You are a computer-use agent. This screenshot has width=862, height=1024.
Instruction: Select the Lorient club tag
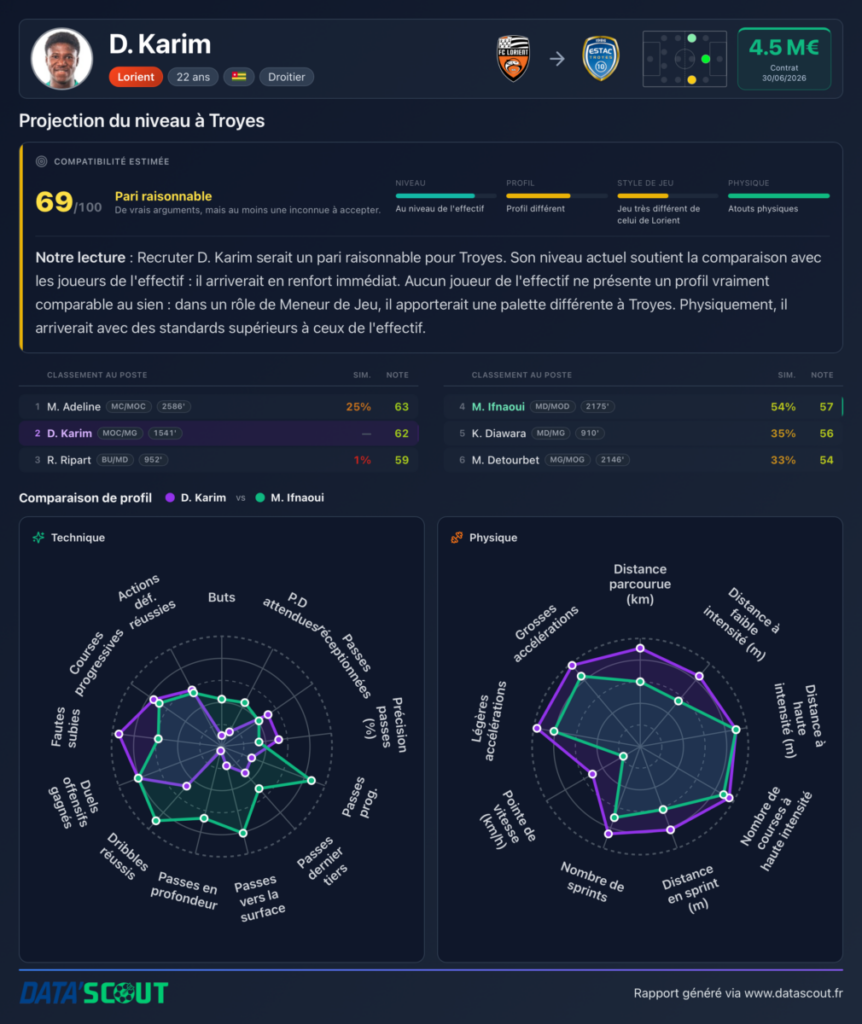136,77
